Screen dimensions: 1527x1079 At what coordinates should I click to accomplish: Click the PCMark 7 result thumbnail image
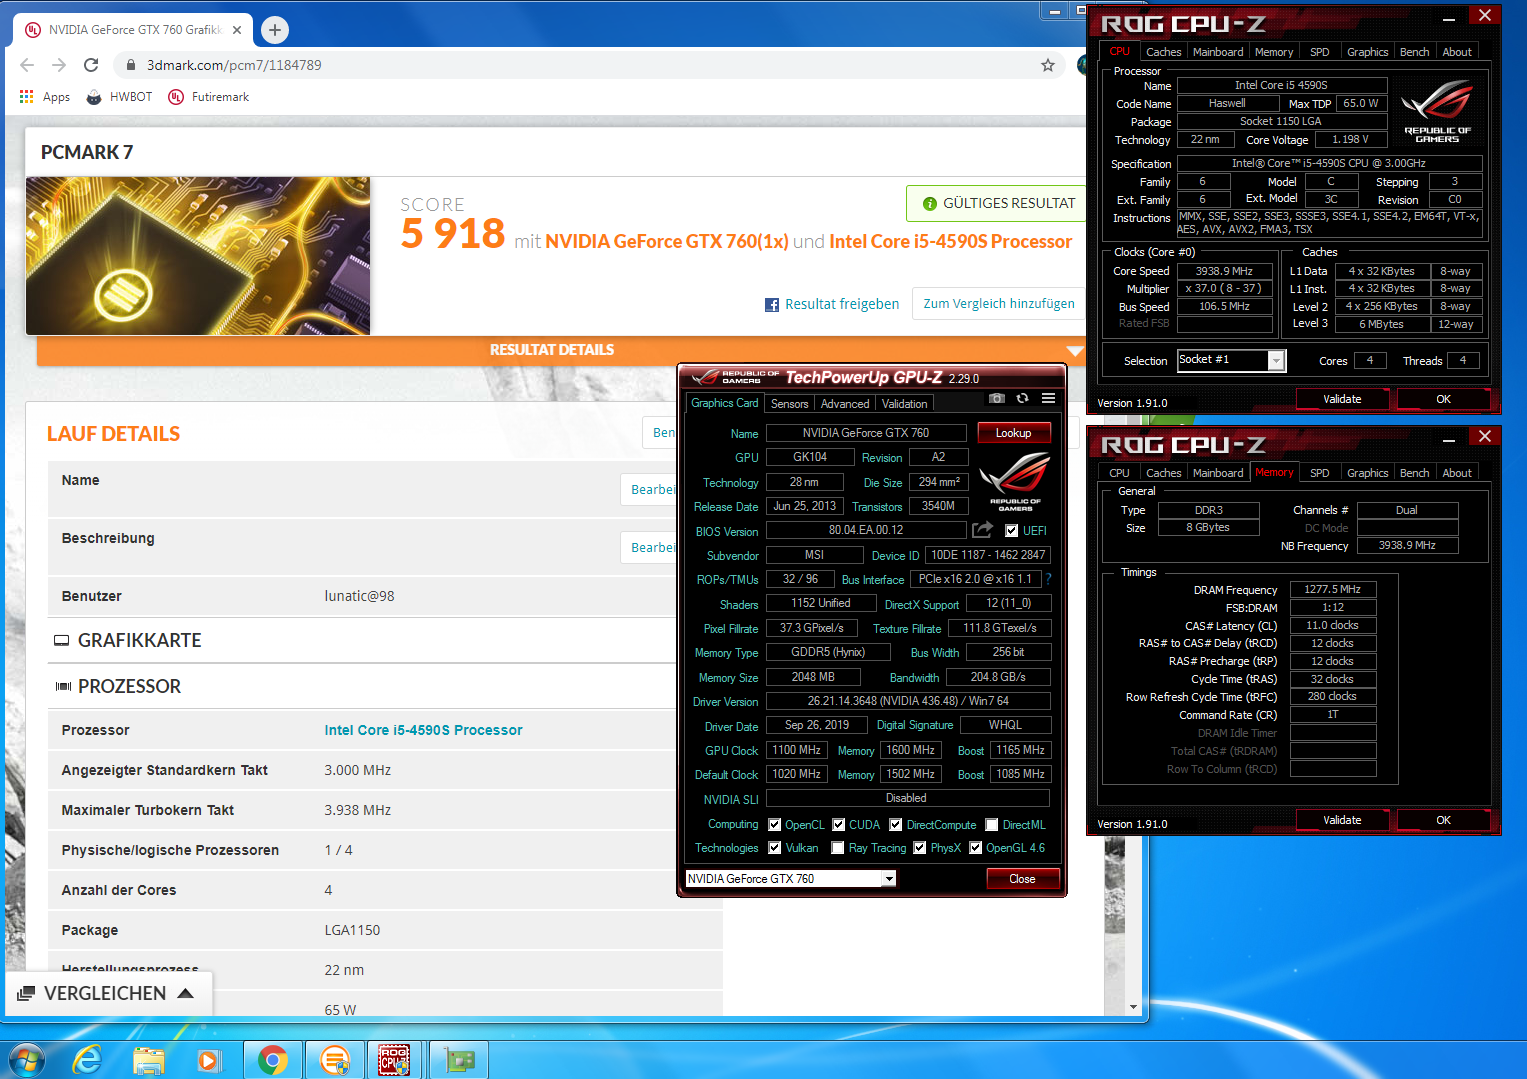pyautogui.click(x=198, y=256)
